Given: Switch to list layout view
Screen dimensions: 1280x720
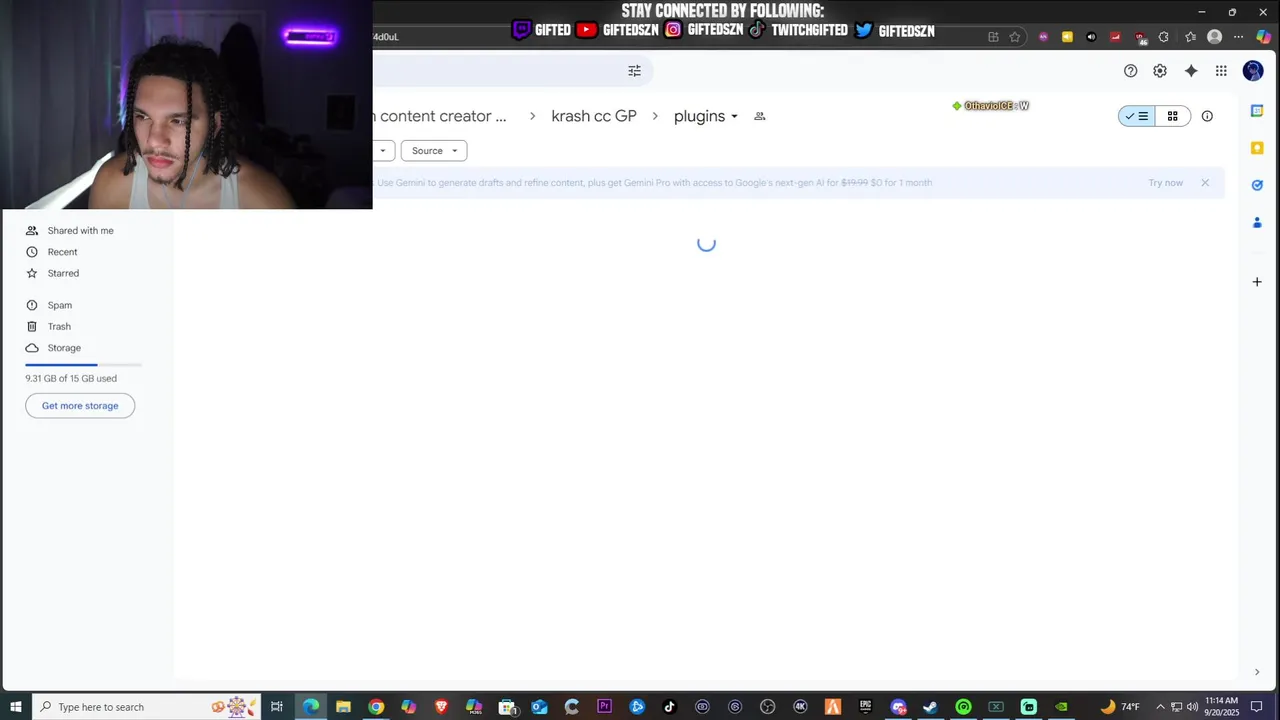Looking at the screenshot, I should (1137, 116).
